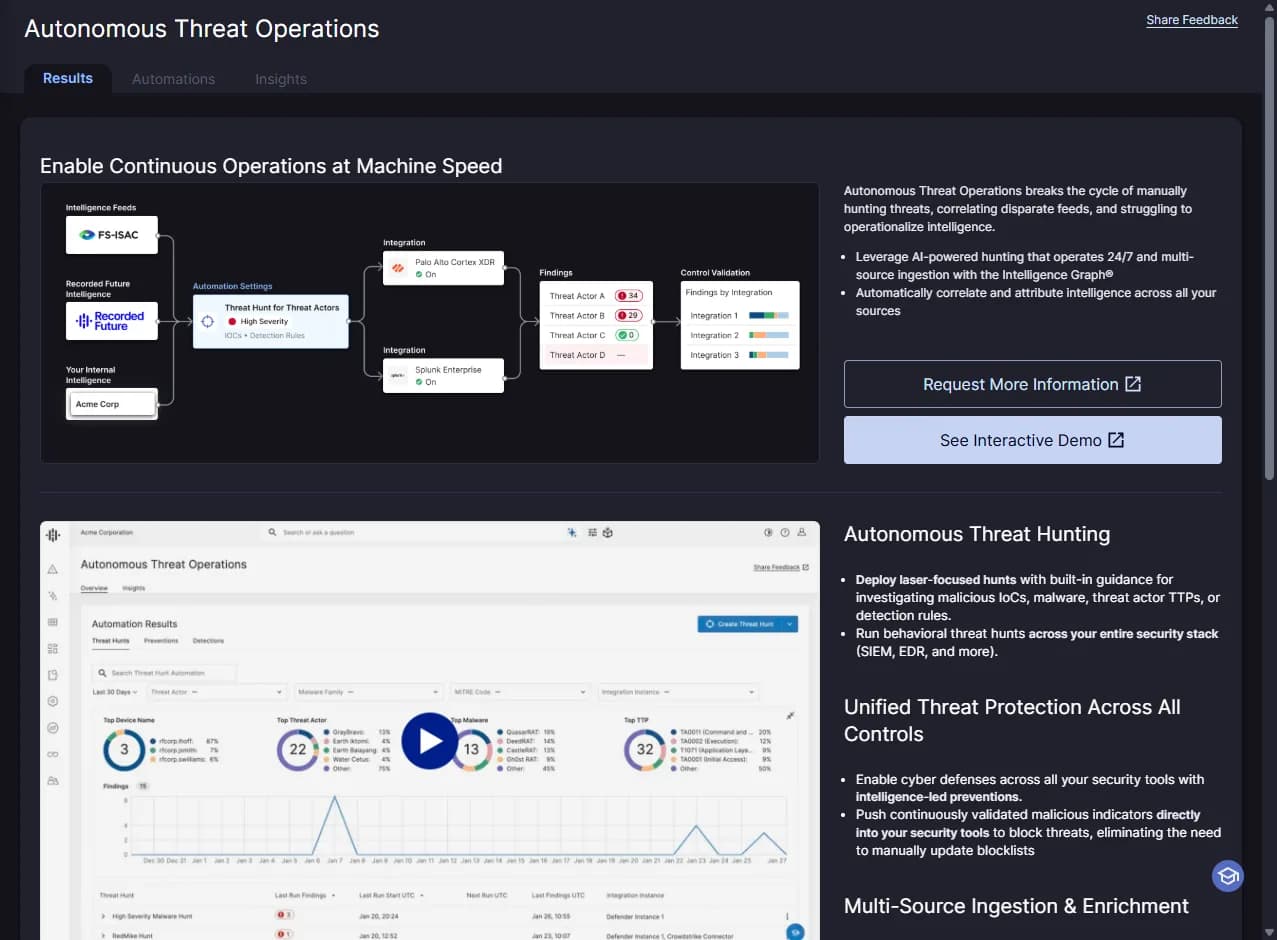Viewport: 1277px width, 940px height.
Task: Click the 'Threat Actor A' findings row
Action: pos(596,296)
